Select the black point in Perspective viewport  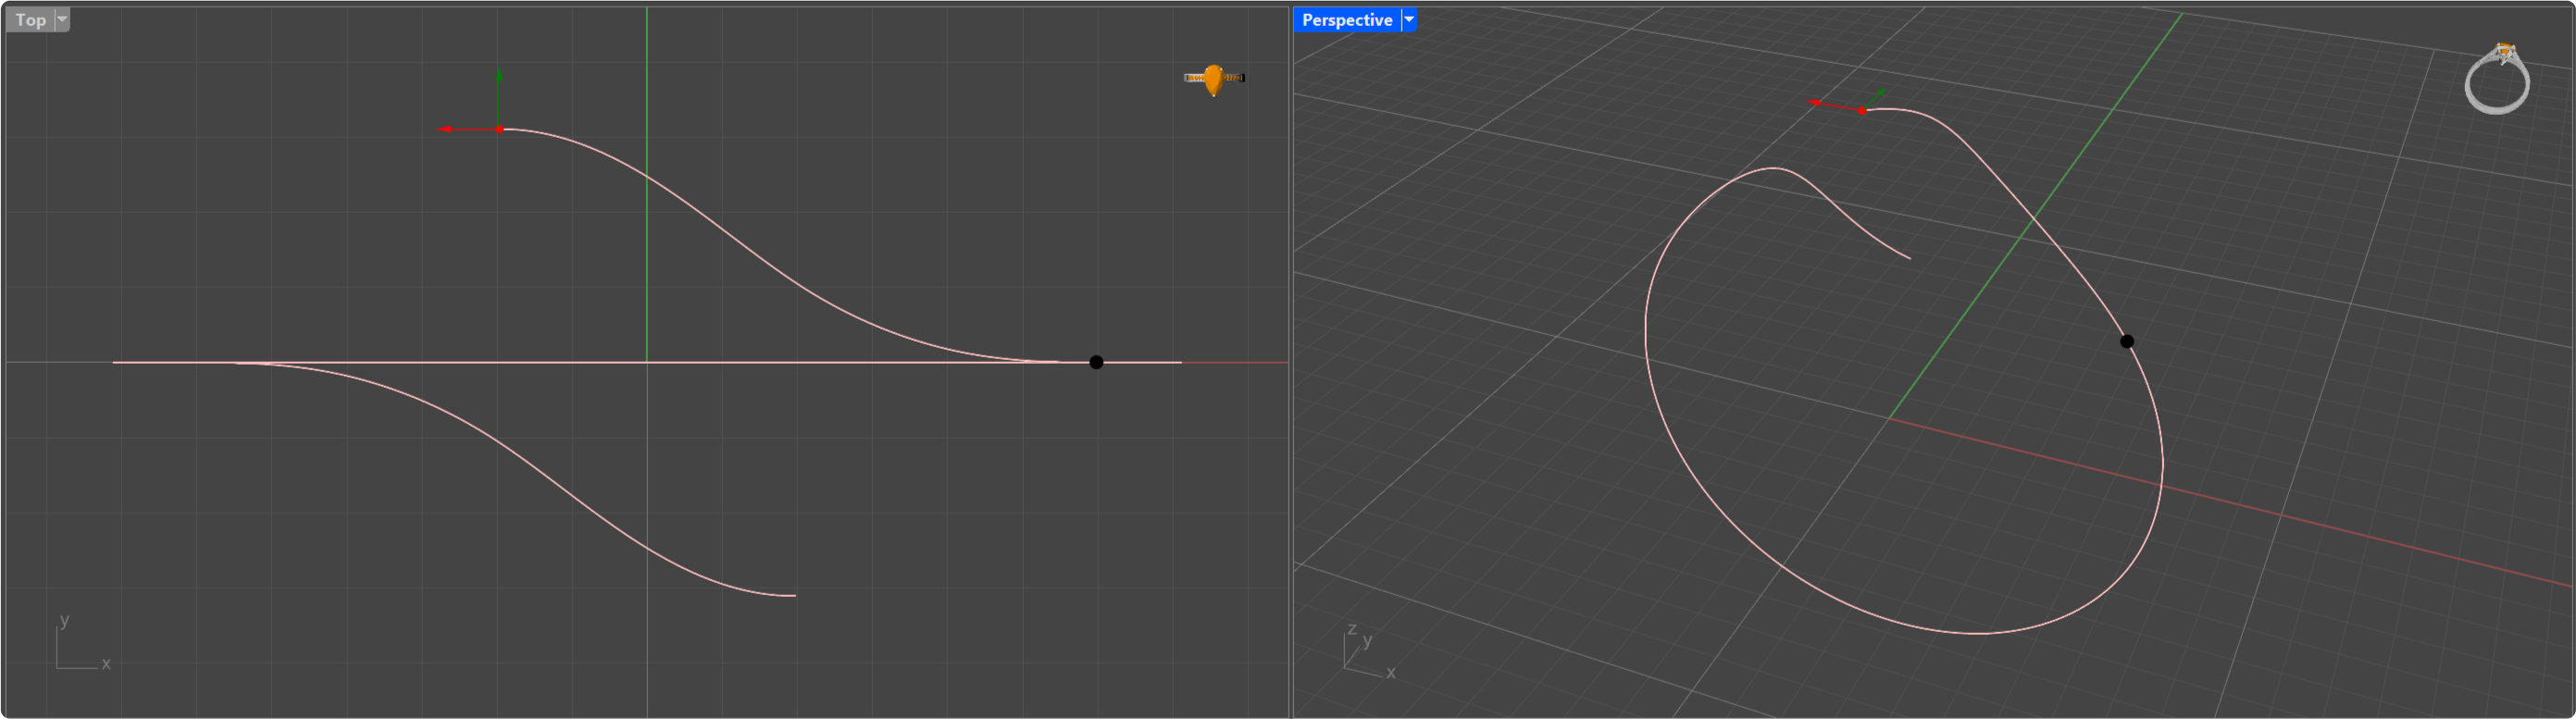click(2127, 341)
